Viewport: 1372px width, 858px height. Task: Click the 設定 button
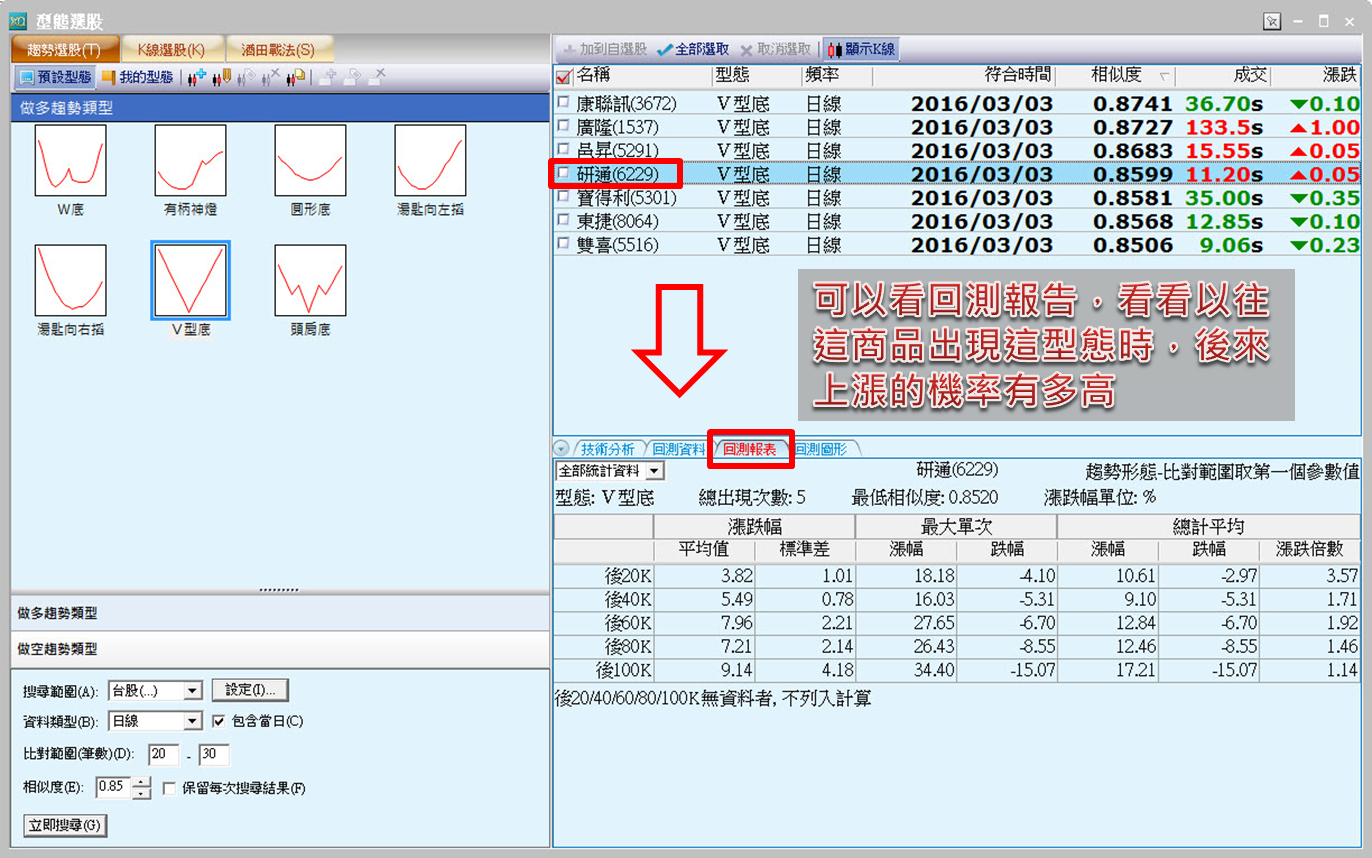(x=250, y=690)
